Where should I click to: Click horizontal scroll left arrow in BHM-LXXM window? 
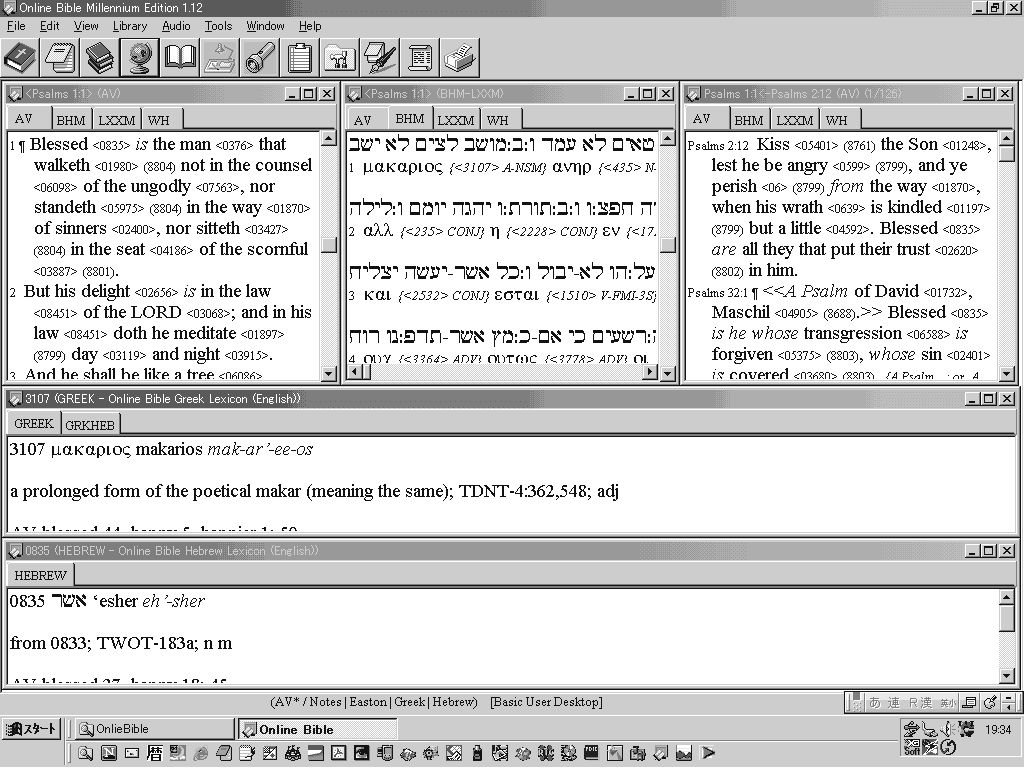(353, 372)
